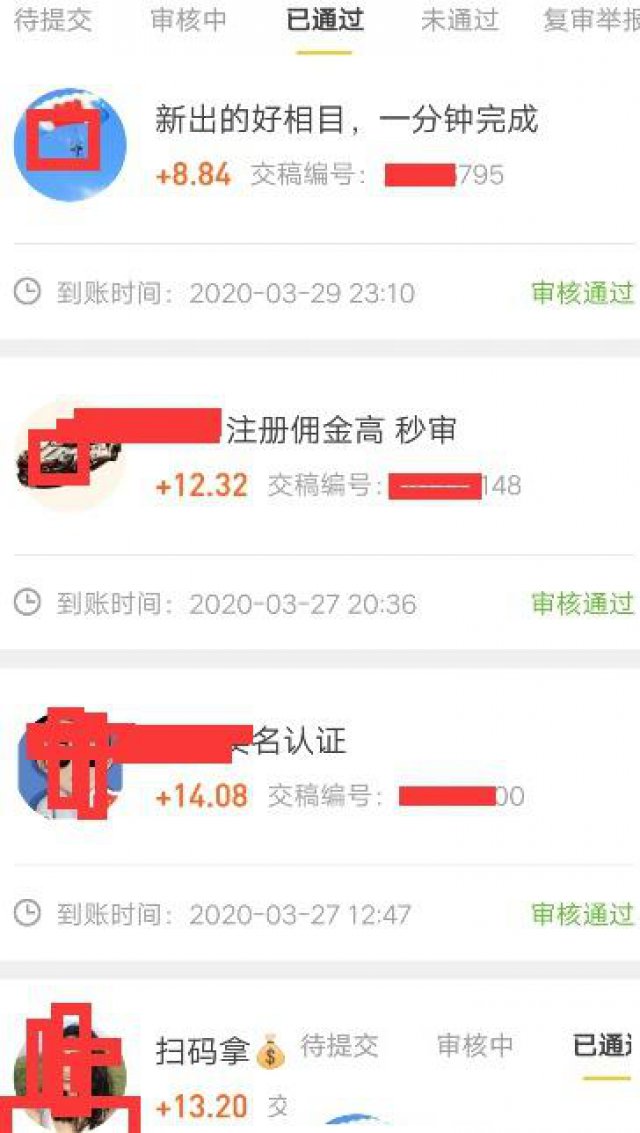Select the overlaid 审核中 tab at bottom
The image size is (640, 1133).
tap(475, 1045)
